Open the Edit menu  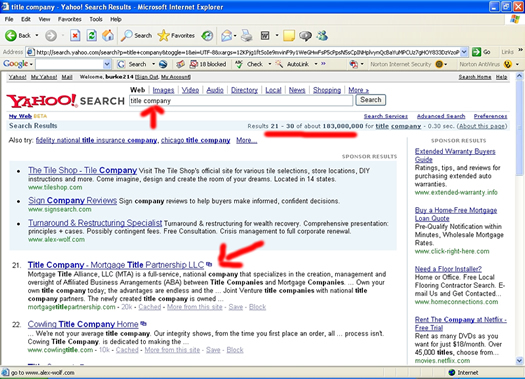(x=26, y=19)
